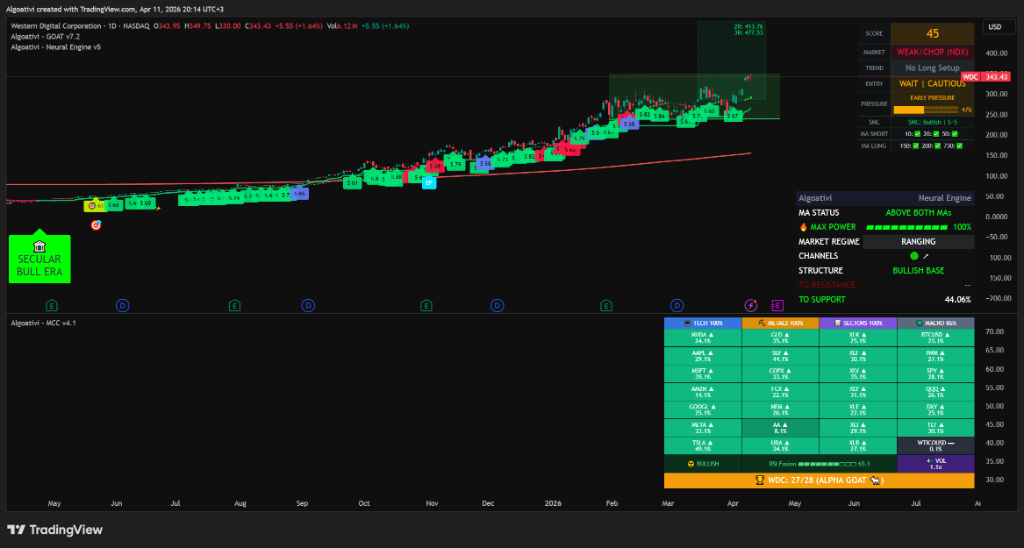1024x548 pixels.
Task: Click the red target icon below the chart
Action: [x=96, y=225]
